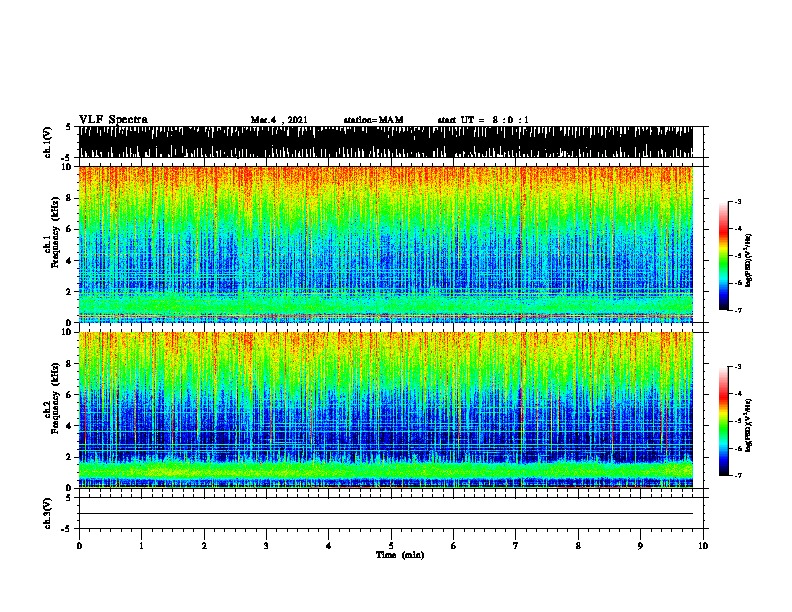792x612 pixels.
Task: Select the ch.1 "Frequency (kHz)" axis label
Action: click(55, 232)
